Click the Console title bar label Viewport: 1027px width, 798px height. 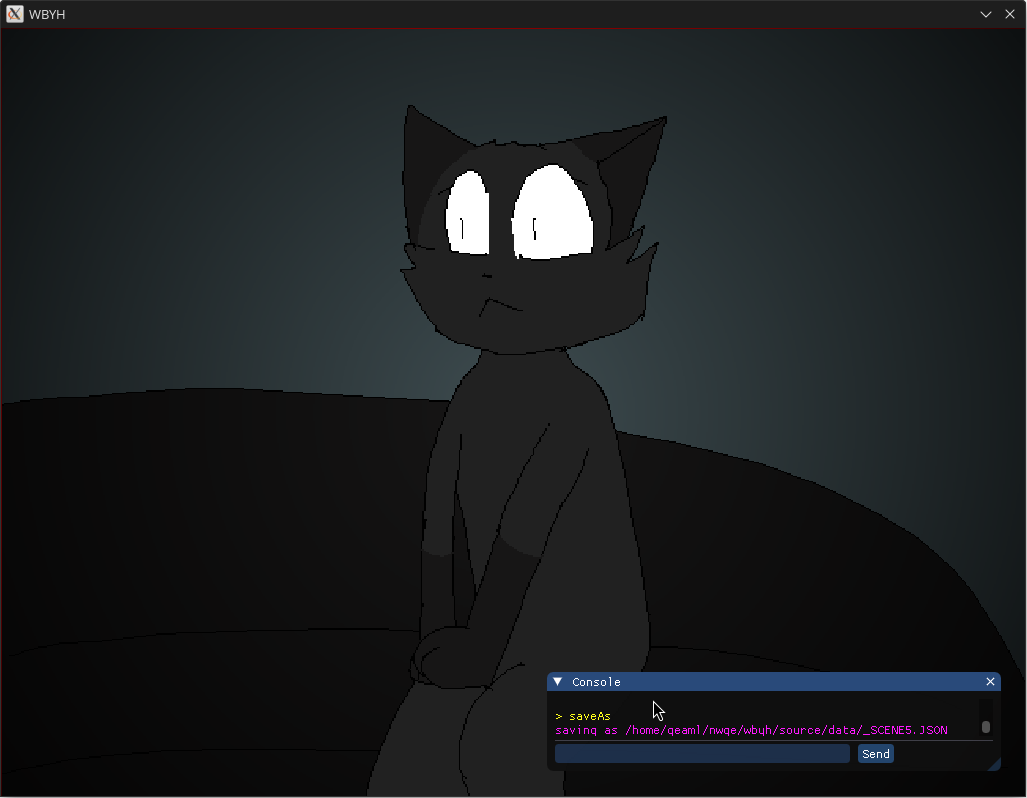click(596, 682)
